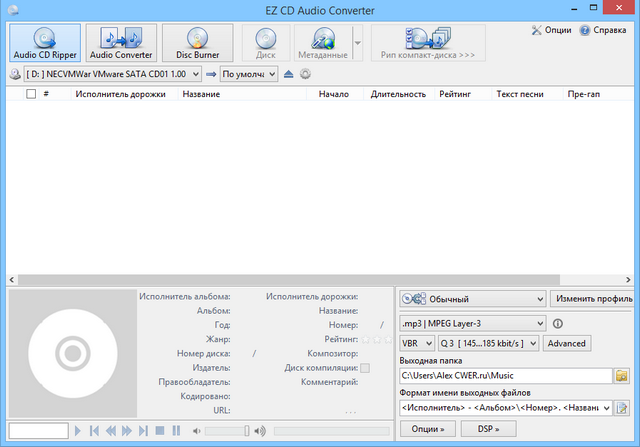Click the Текст песни column header
This screenshot has width=640, height=447.
[527, 94]
